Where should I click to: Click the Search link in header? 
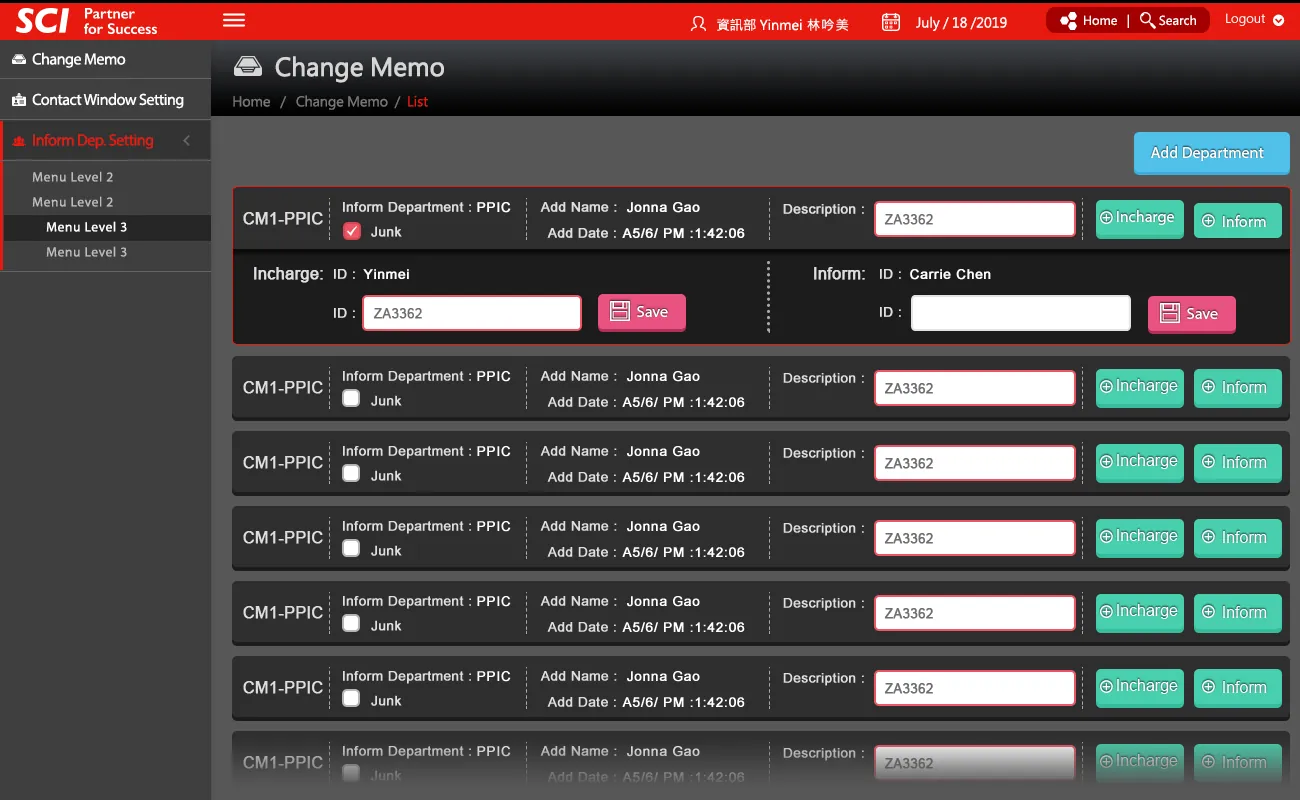click(1177, 21)
